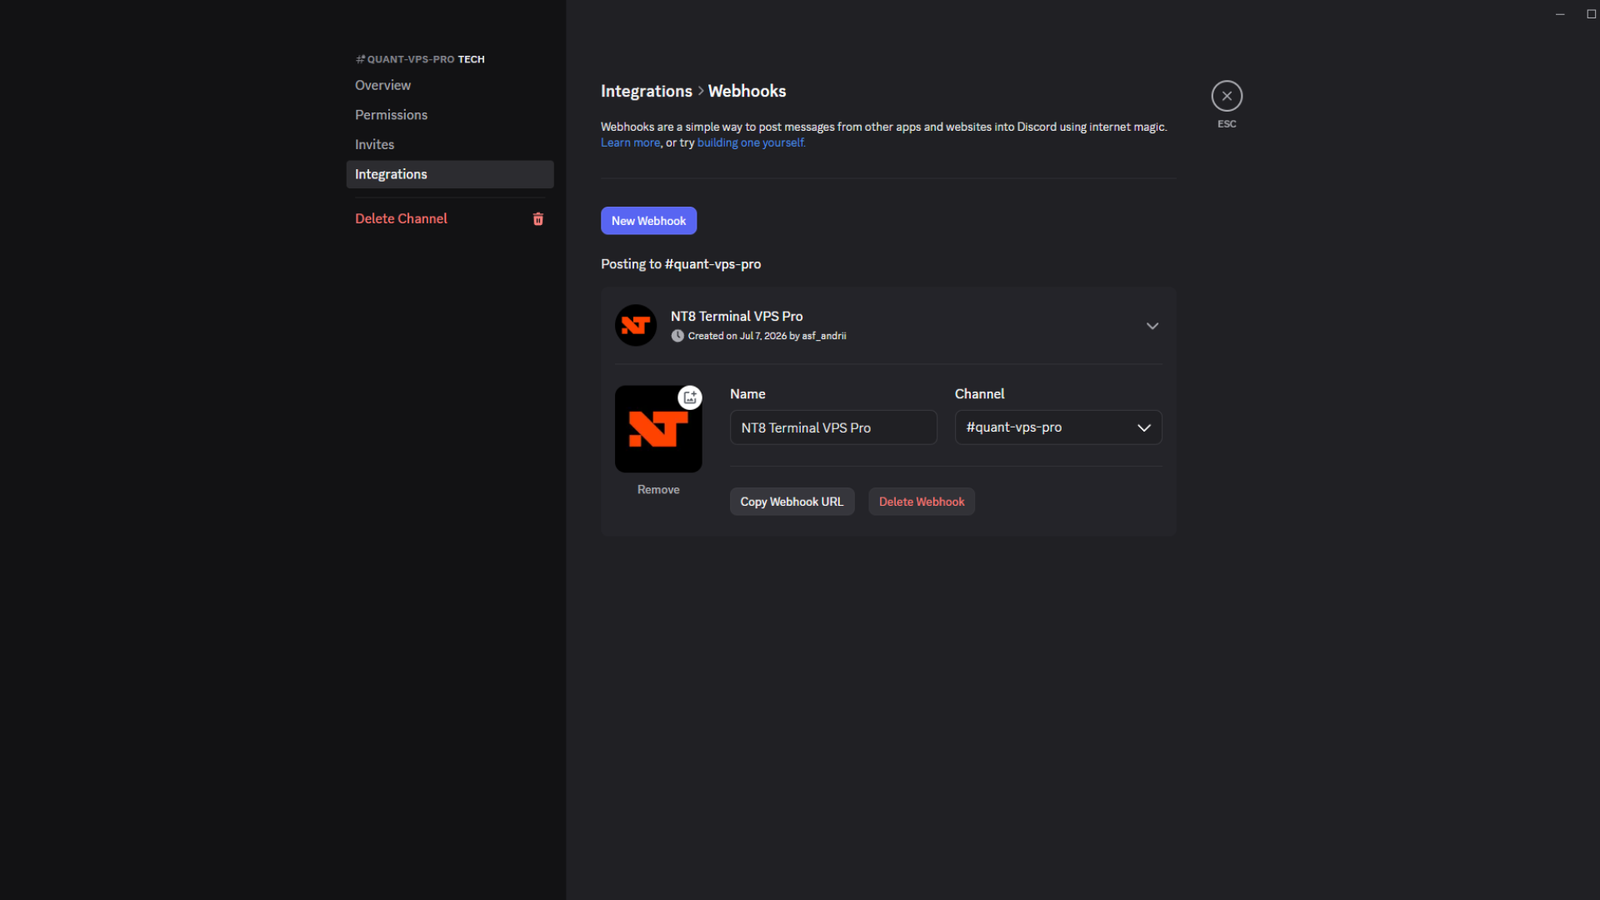1600x900 pixels.
Task: Maximize the Discord window
Action: [1591, 14]
